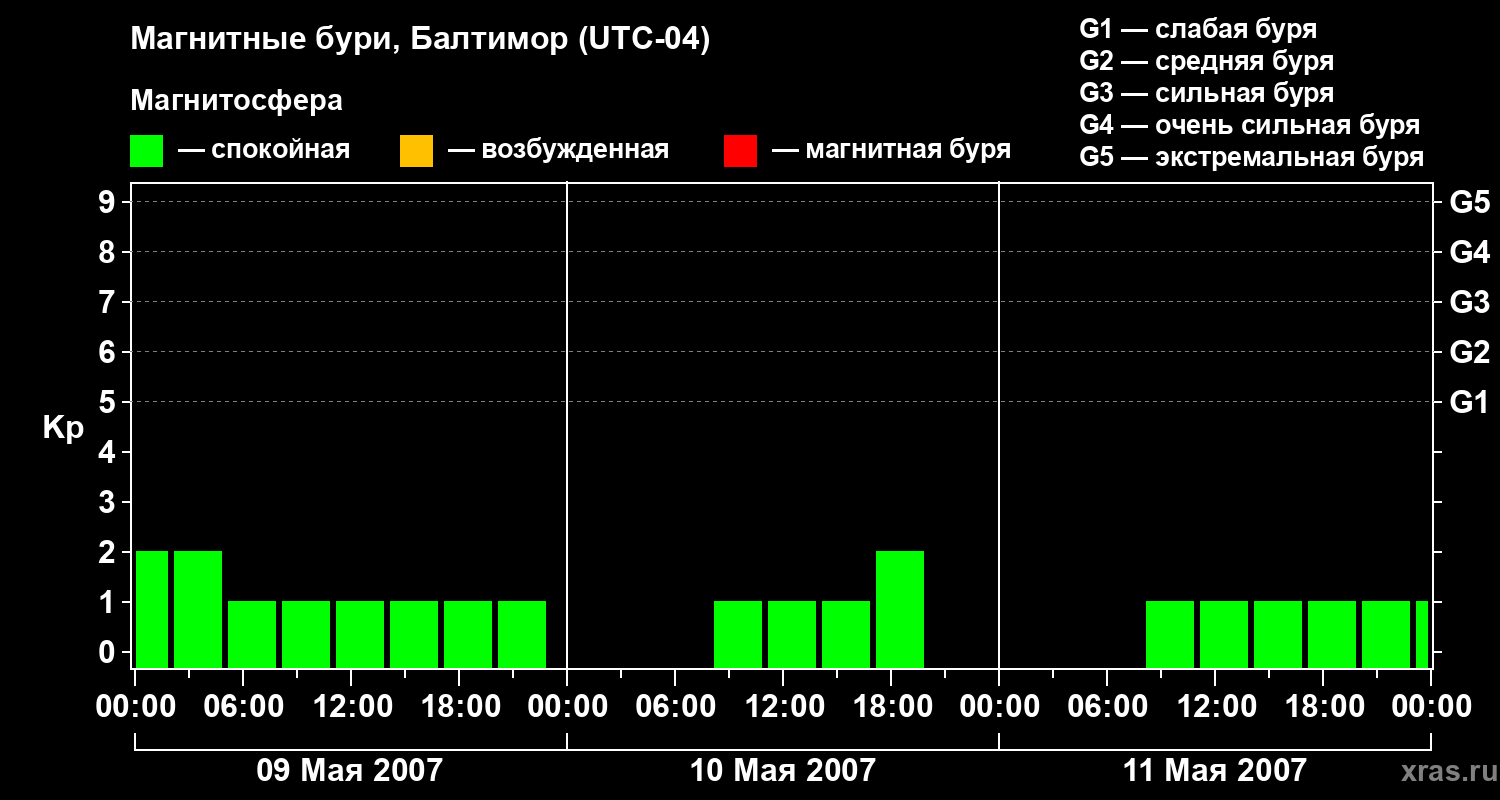The height and width of the screenshot is (800, 1500).
Task: Click the green calm magnetosphere legend swatch
Action: pyautogui.click(x=147, y=151)
